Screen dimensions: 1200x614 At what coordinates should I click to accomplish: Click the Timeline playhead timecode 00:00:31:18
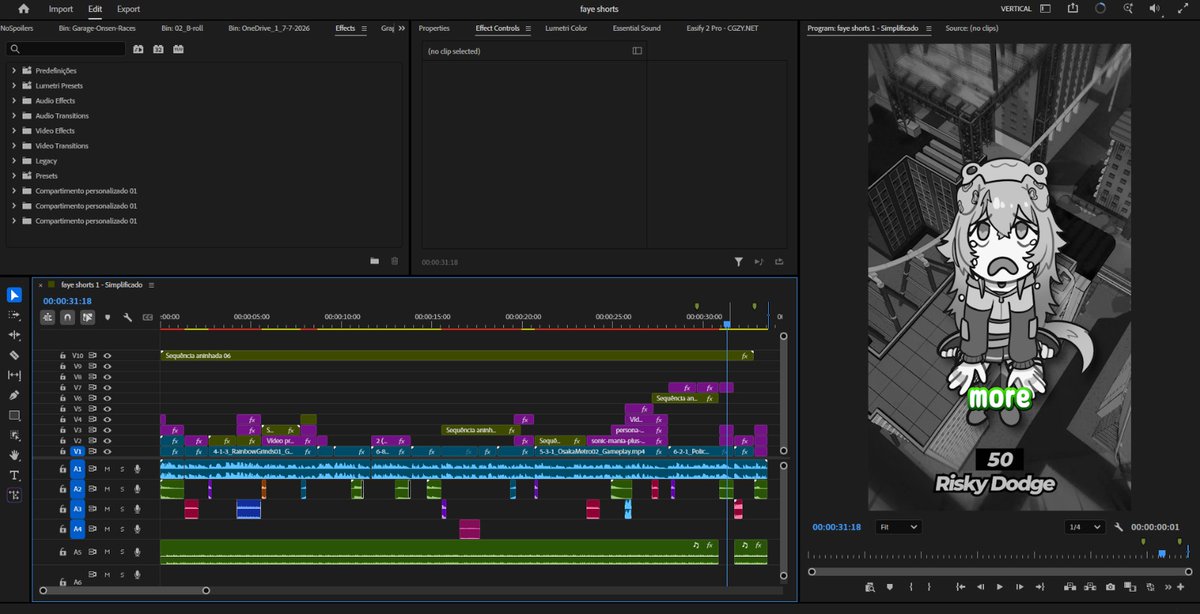click(67, 301)
